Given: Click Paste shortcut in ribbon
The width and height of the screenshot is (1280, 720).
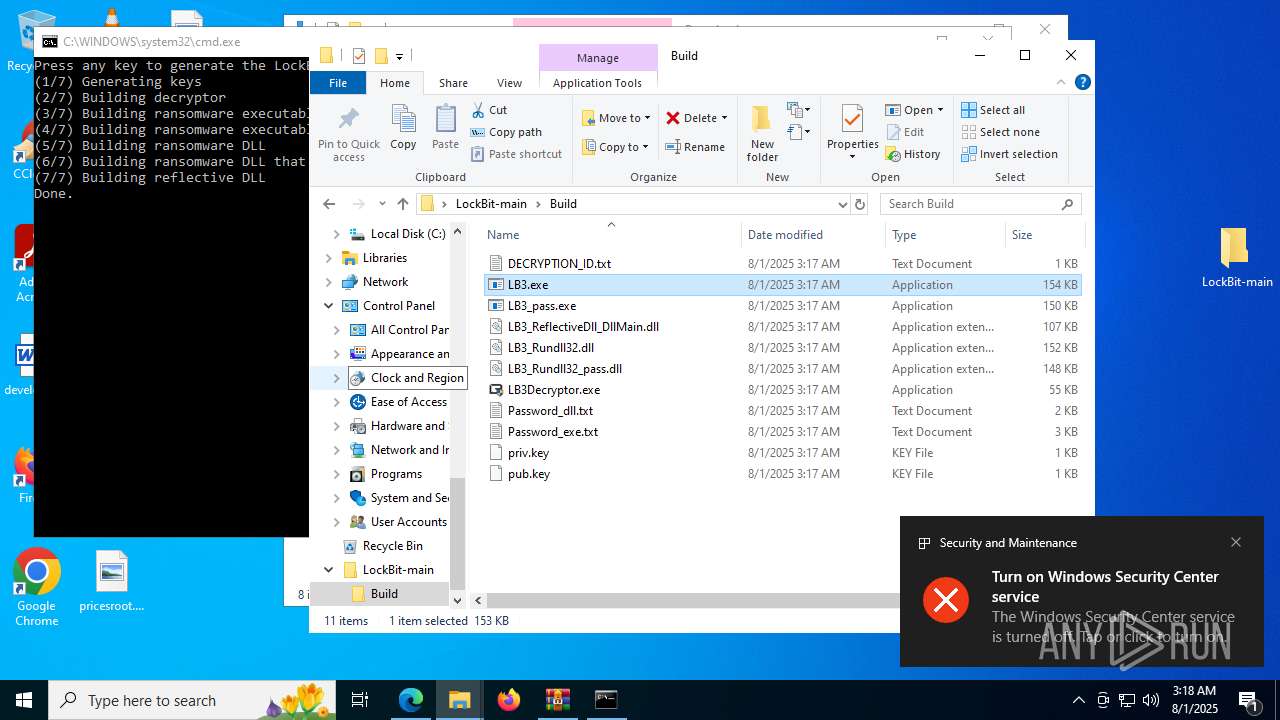Looking at the screenshot, I should (516, 154).
